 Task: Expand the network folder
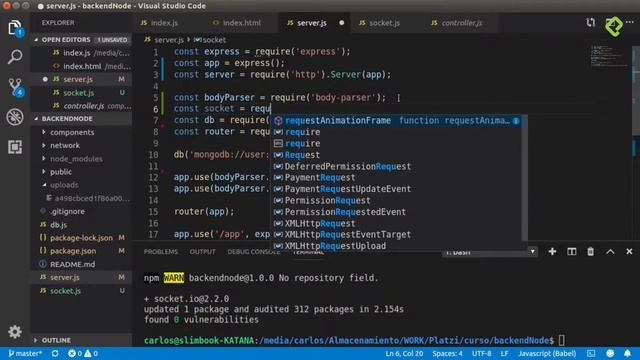coord(65,145)
